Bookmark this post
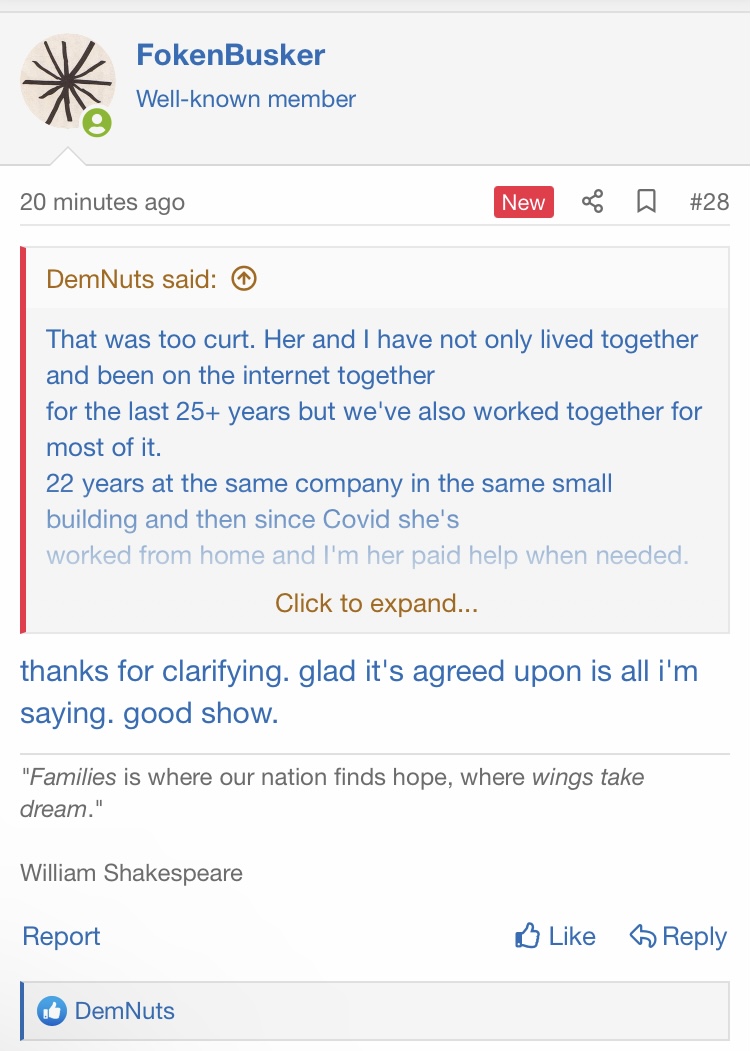The height and width of the screenshot is (1051, 750). pyautogui.click(x=647, y=202)
